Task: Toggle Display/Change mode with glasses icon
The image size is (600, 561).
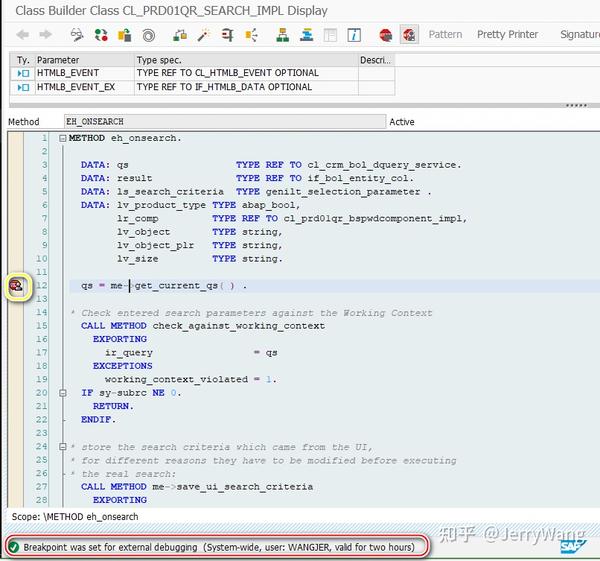Action: click(x=77, y=35)
